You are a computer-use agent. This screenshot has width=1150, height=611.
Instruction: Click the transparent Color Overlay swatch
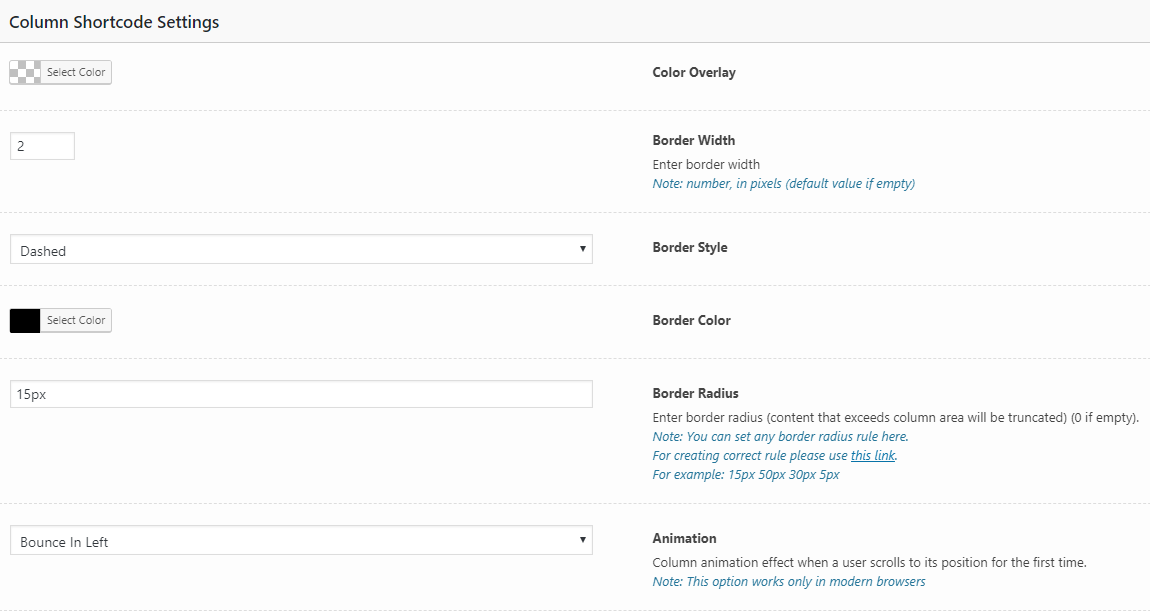[x=25, y=72]
